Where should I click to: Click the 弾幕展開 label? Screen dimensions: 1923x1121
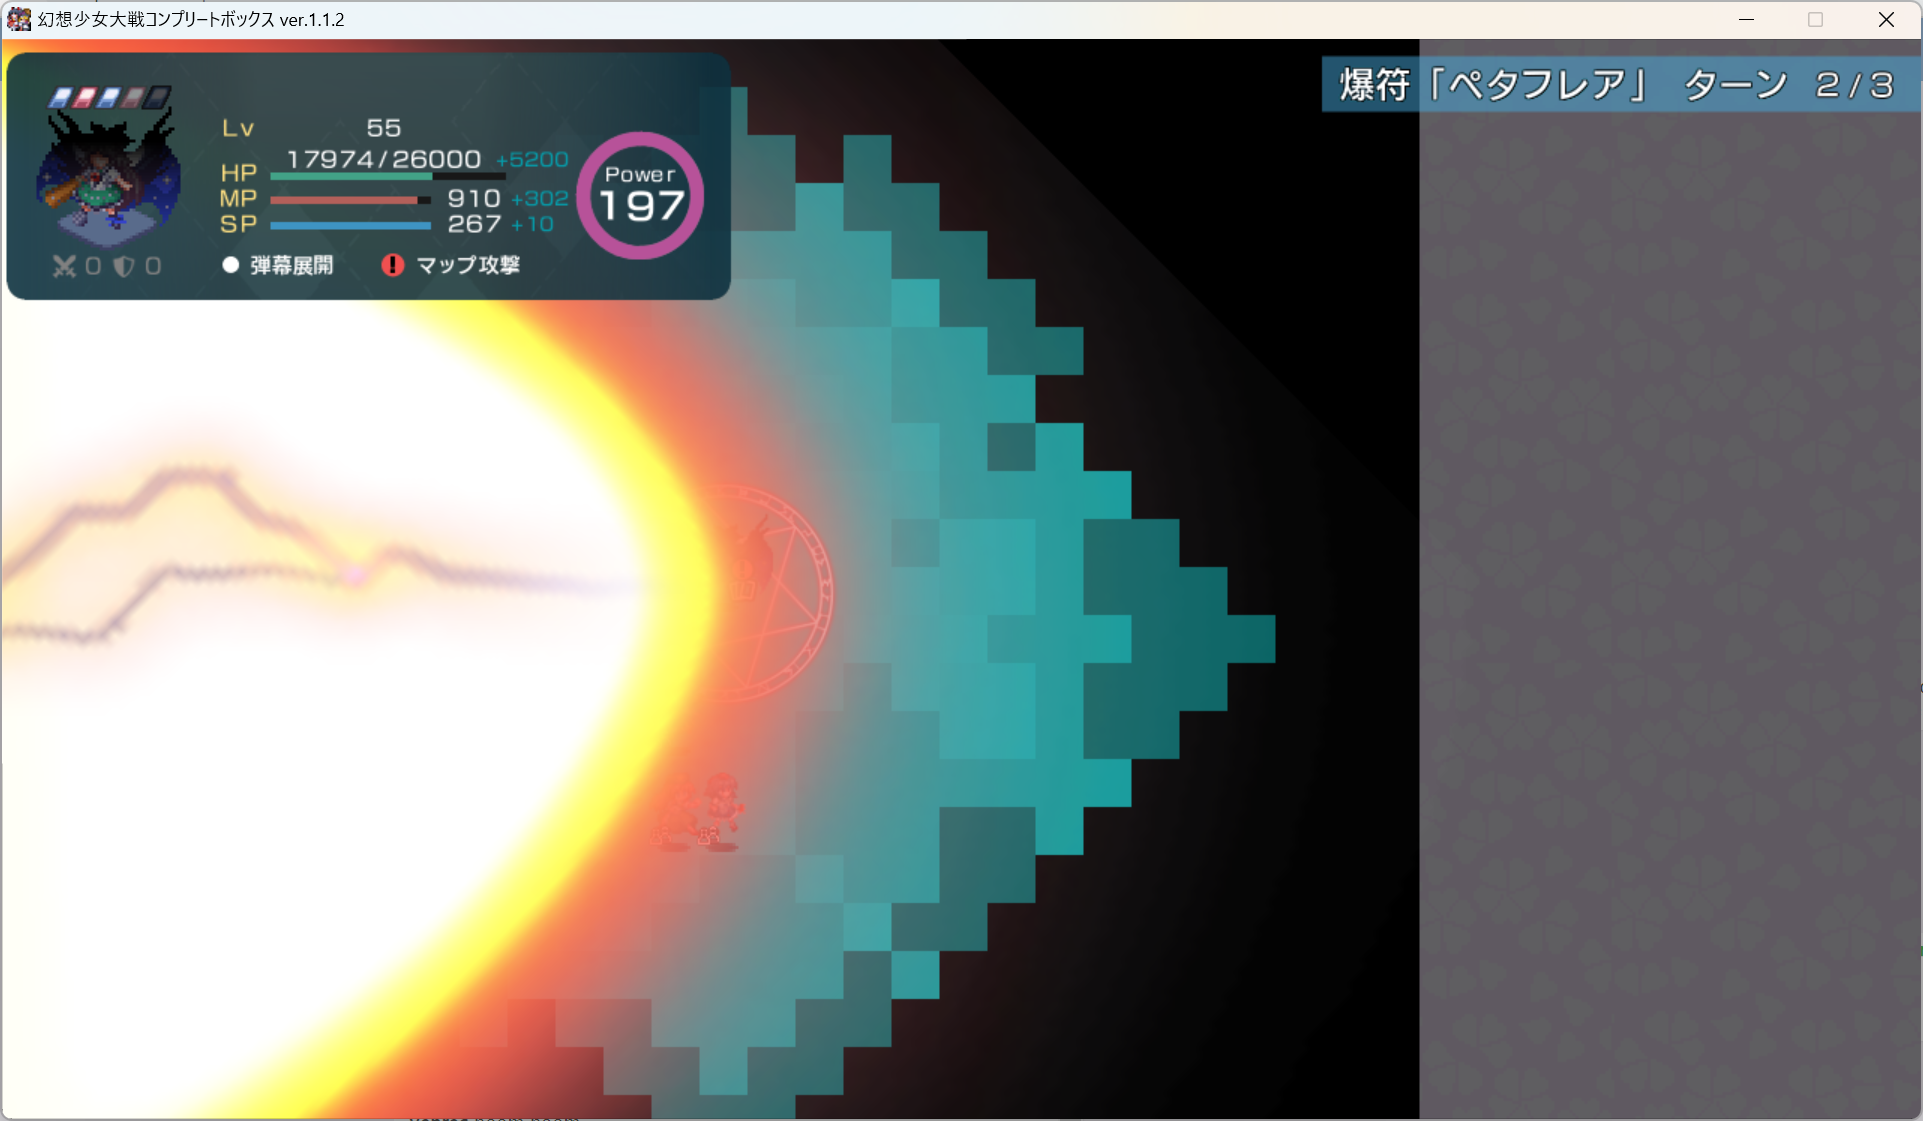point(292,265)
